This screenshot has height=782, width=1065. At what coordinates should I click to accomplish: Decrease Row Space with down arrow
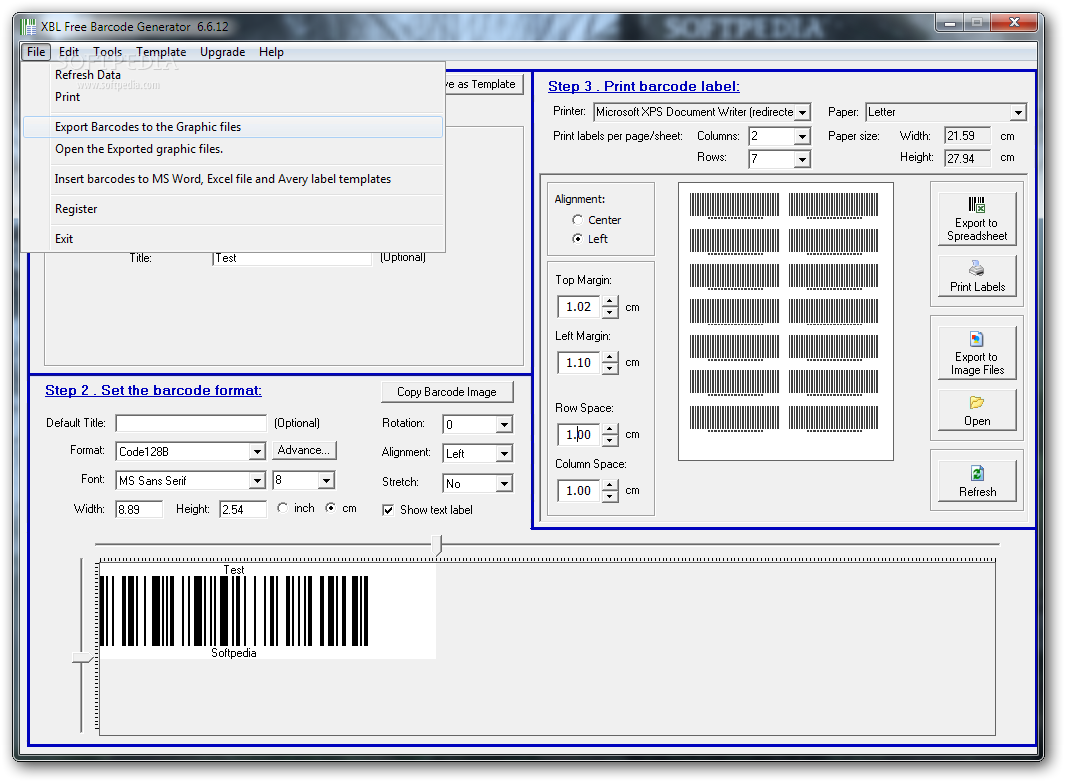[610, 440]
